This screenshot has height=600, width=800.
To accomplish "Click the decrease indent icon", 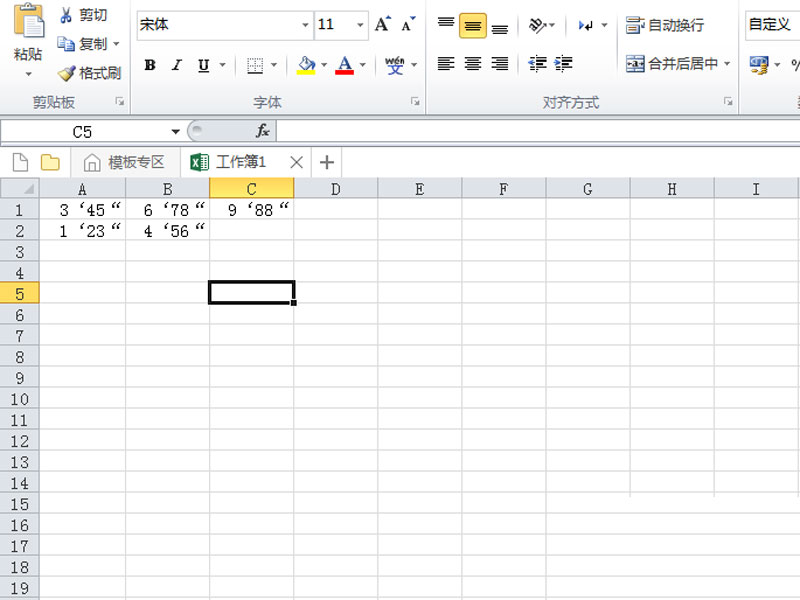I will tap(537, 64).
